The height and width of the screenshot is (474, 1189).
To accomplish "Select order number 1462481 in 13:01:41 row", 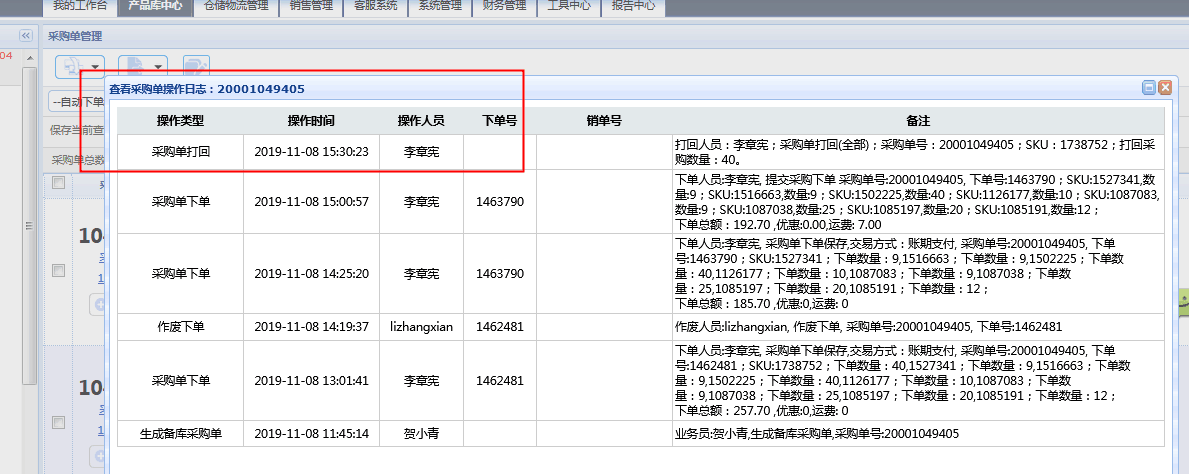I will [500, 381].
